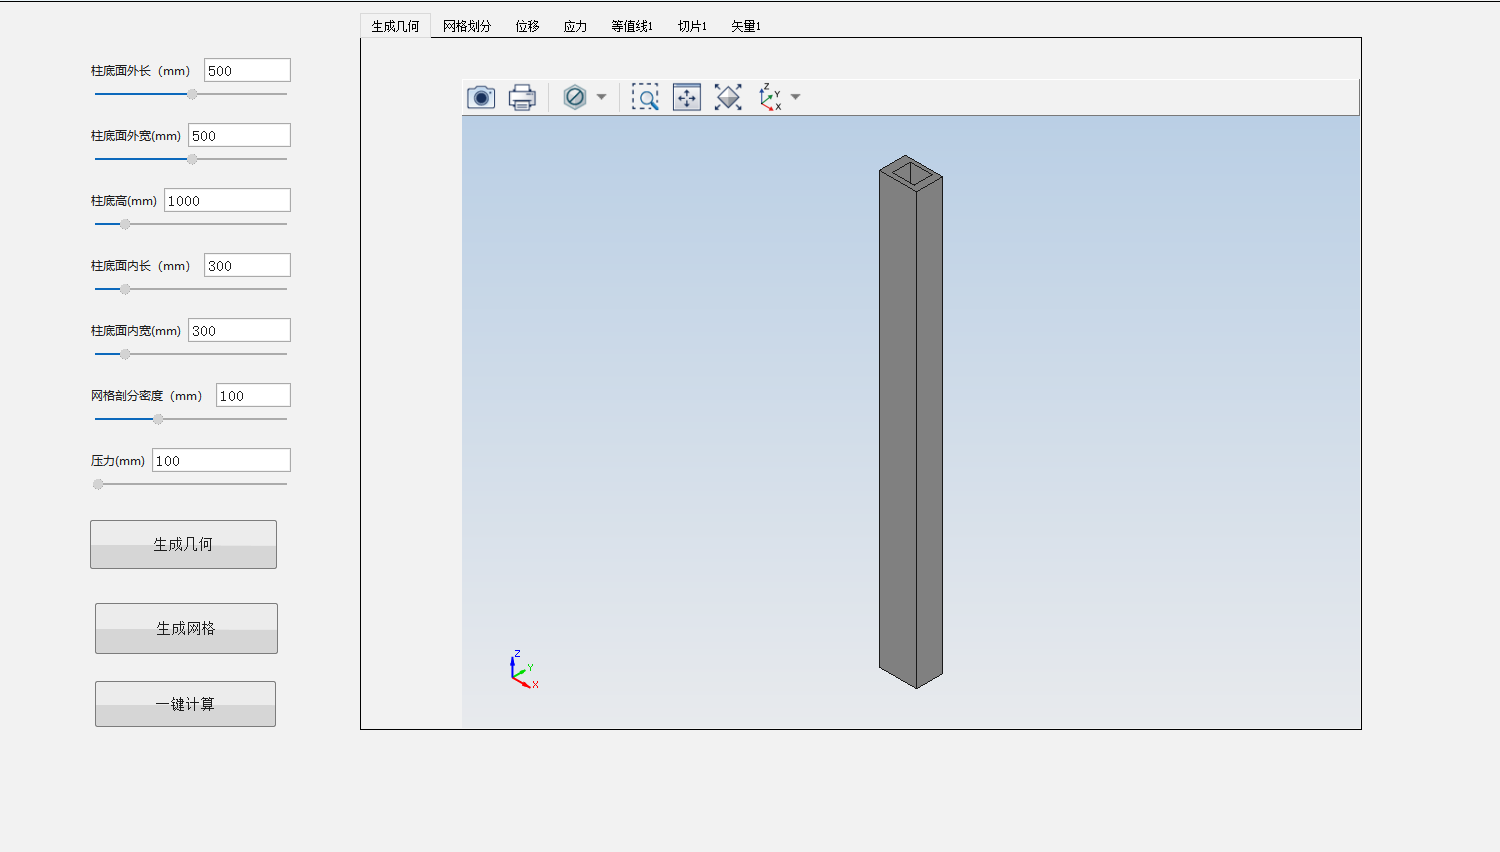Click the 柱底面外长 input field
Viewport: 1500px width, 852px height.
click(247, 70)
